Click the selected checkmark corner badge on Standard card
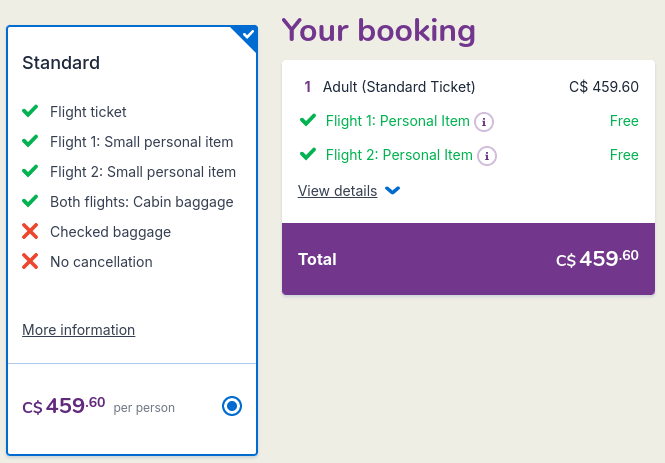The width and height of the screenshot is (665, 463). click(x=247, y=36)
